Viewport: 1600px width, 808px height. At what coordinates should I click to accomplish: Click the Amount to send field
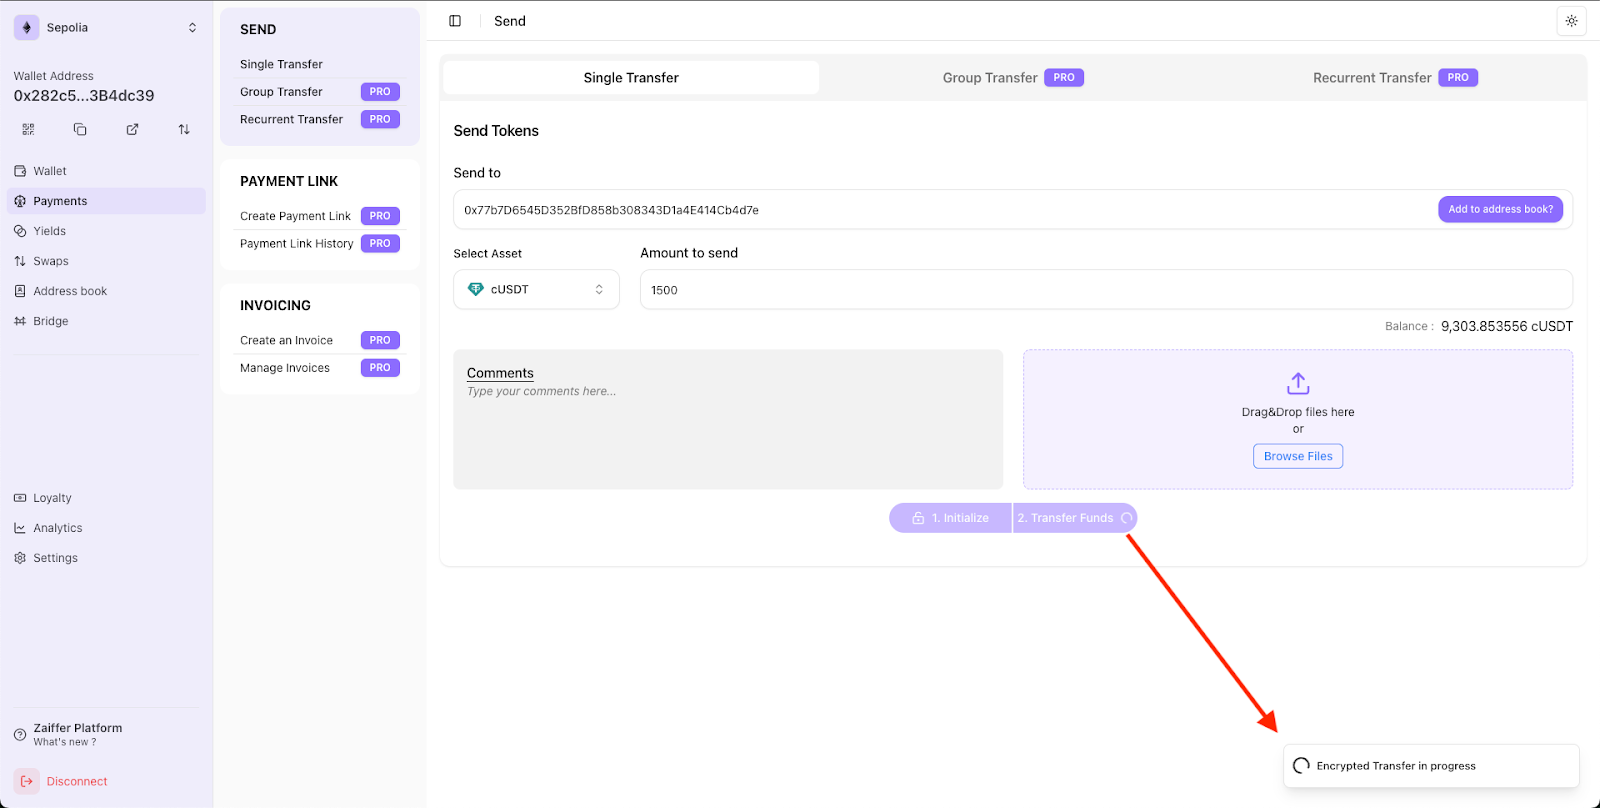[1106, 290]
